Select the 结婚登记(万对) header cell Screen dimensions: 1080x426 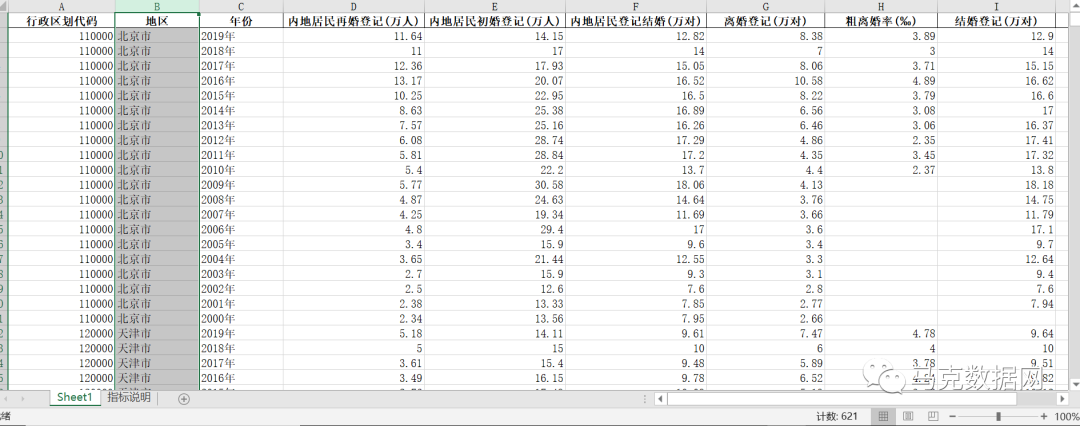click(997, 21)
